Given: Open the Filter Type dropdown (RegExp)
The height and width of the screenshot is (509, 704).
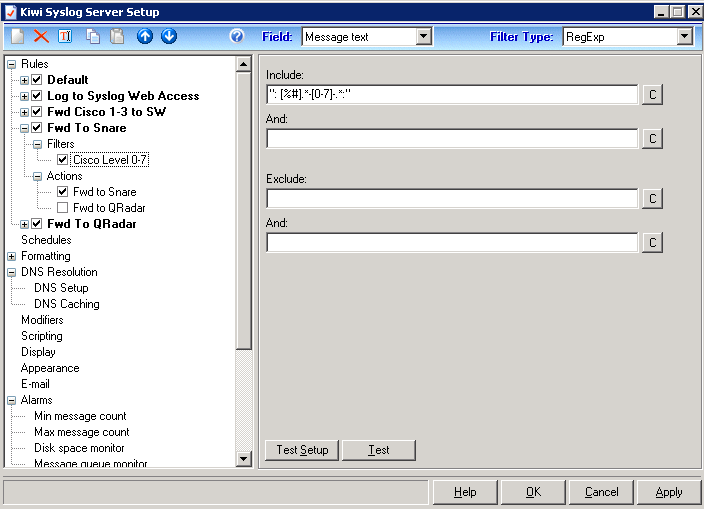Looking at the screenshot, I should (x=684, y=37).
